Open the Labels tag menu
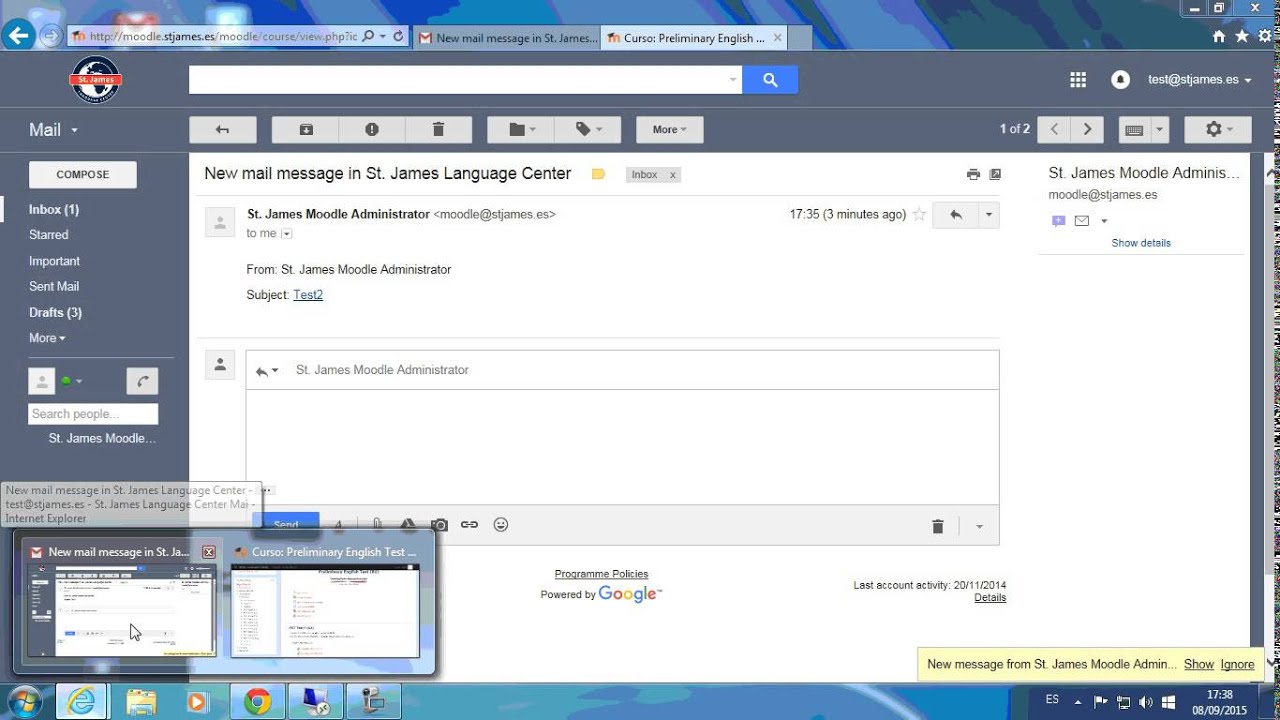The image size is (1280, 720). pyautogui.click(x=588, y=129)
